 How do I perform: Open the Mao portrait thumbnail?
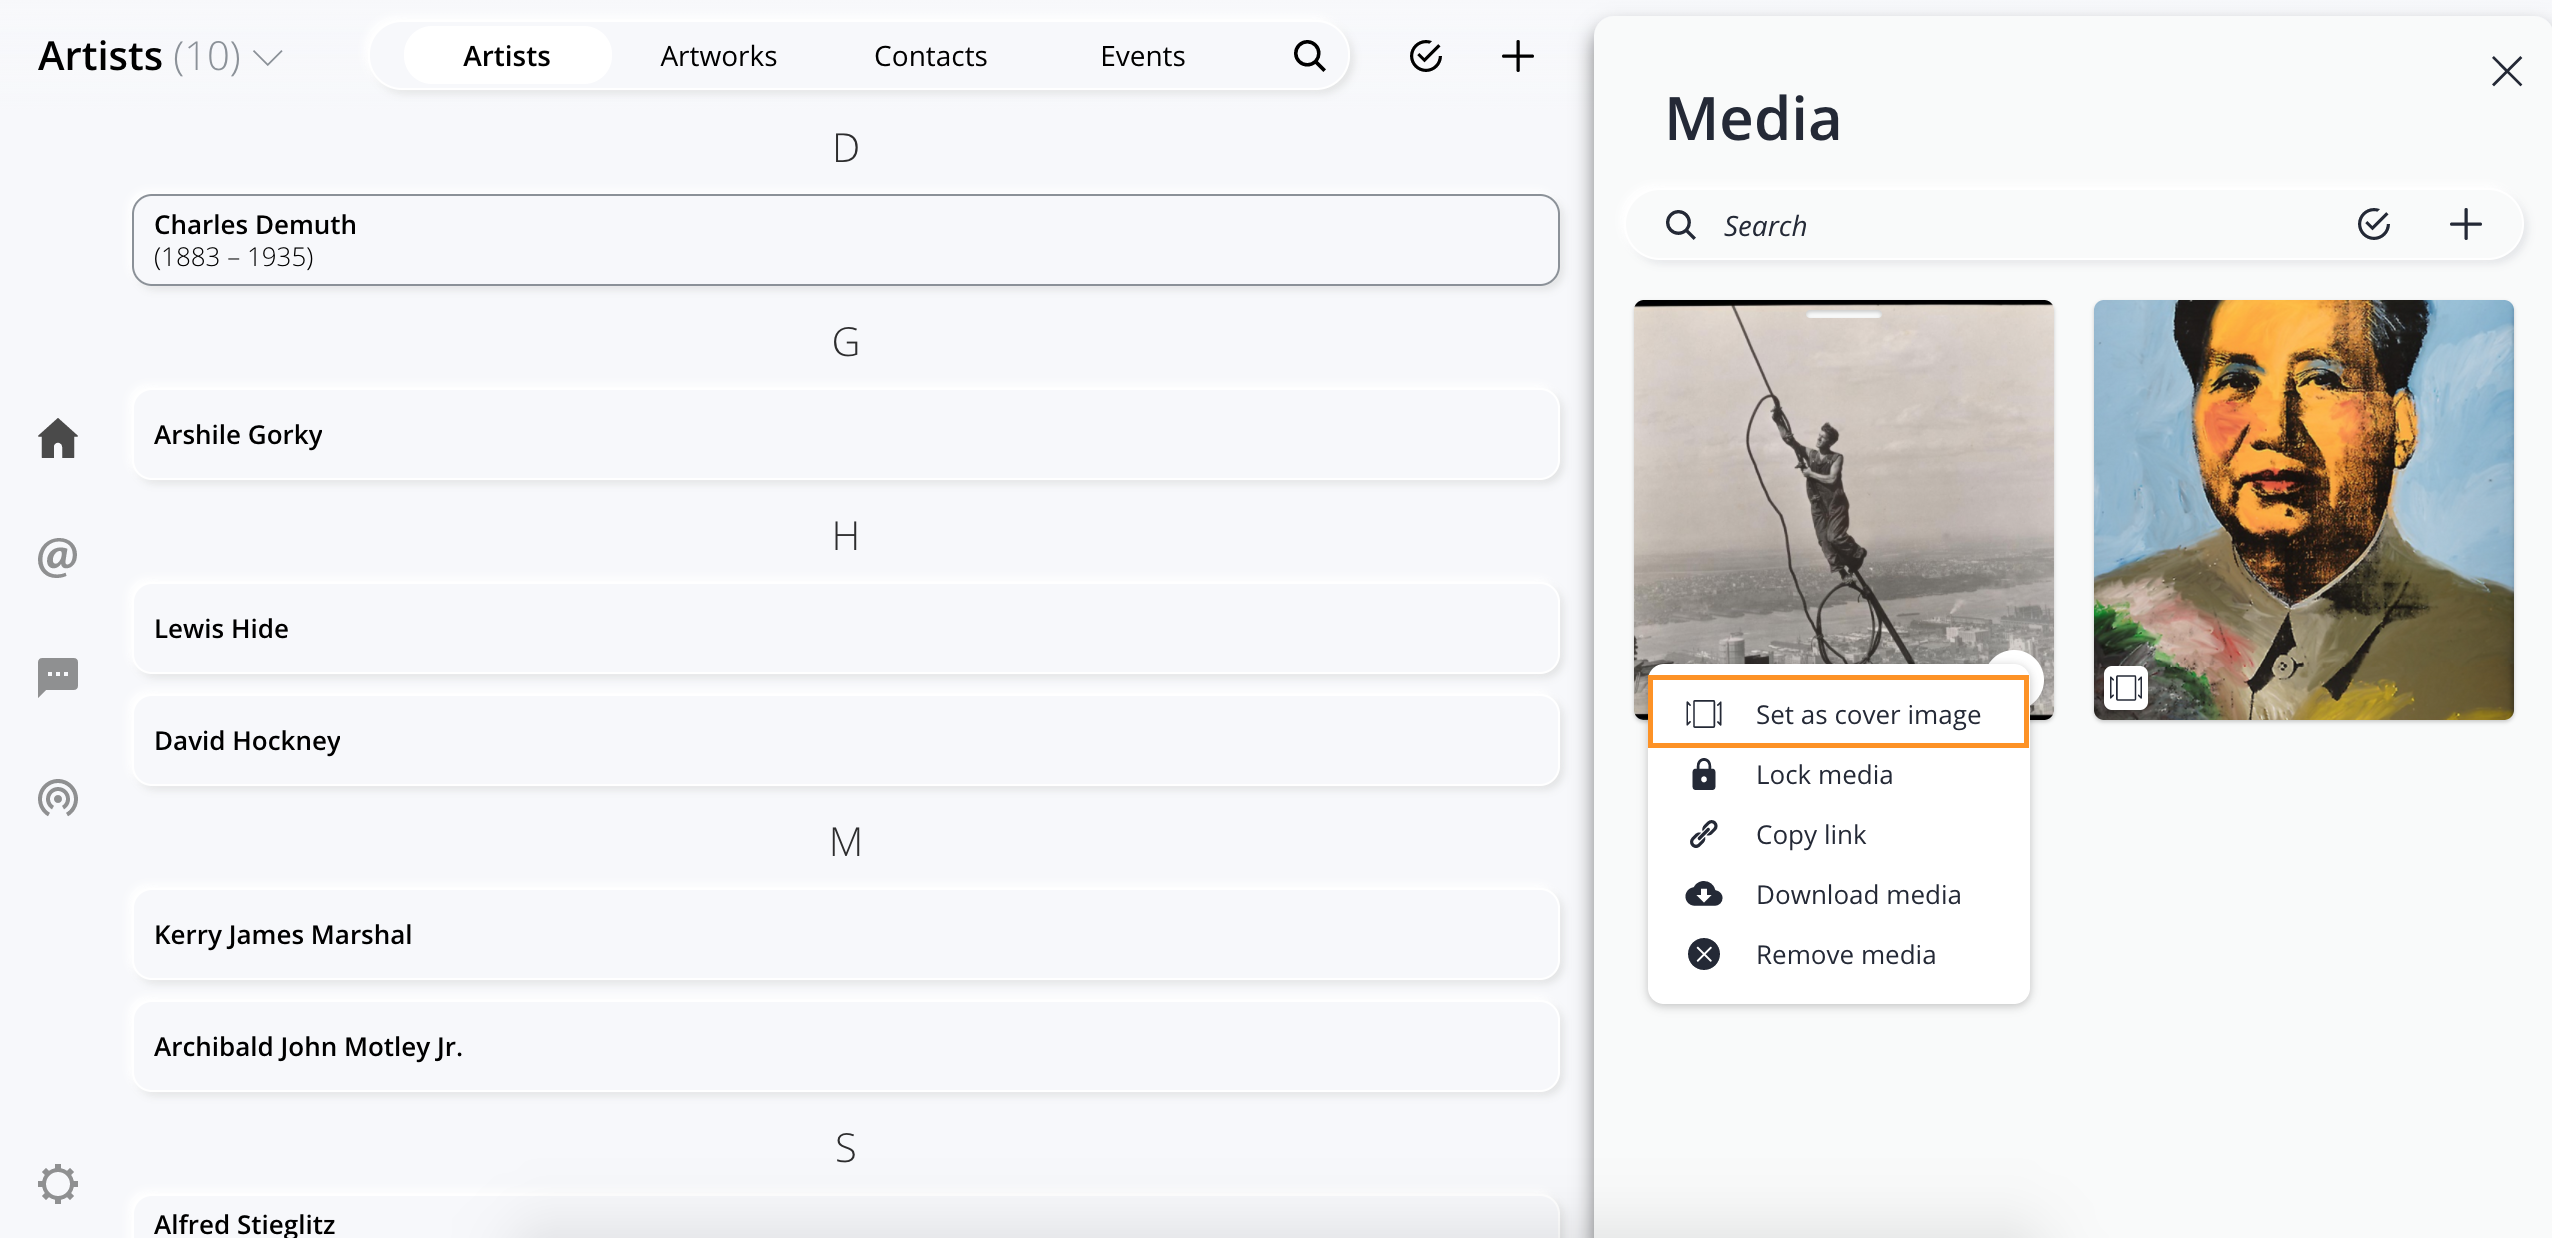click(2303, 509)
